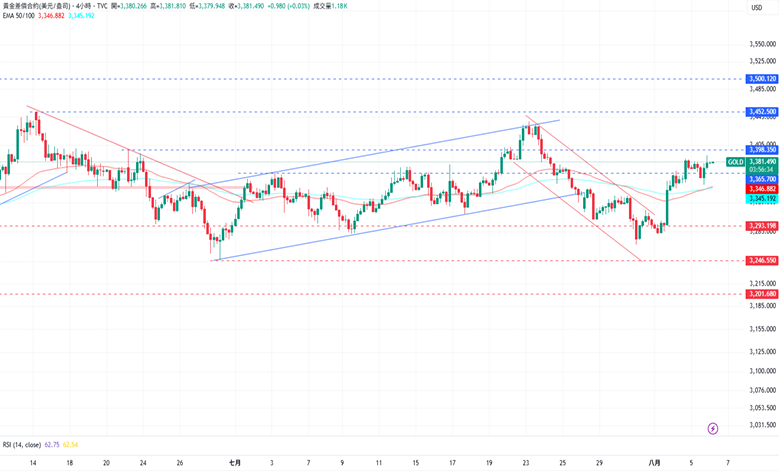Click the cyan EMA value 3,345.192 in legend

tap(81, 16)
